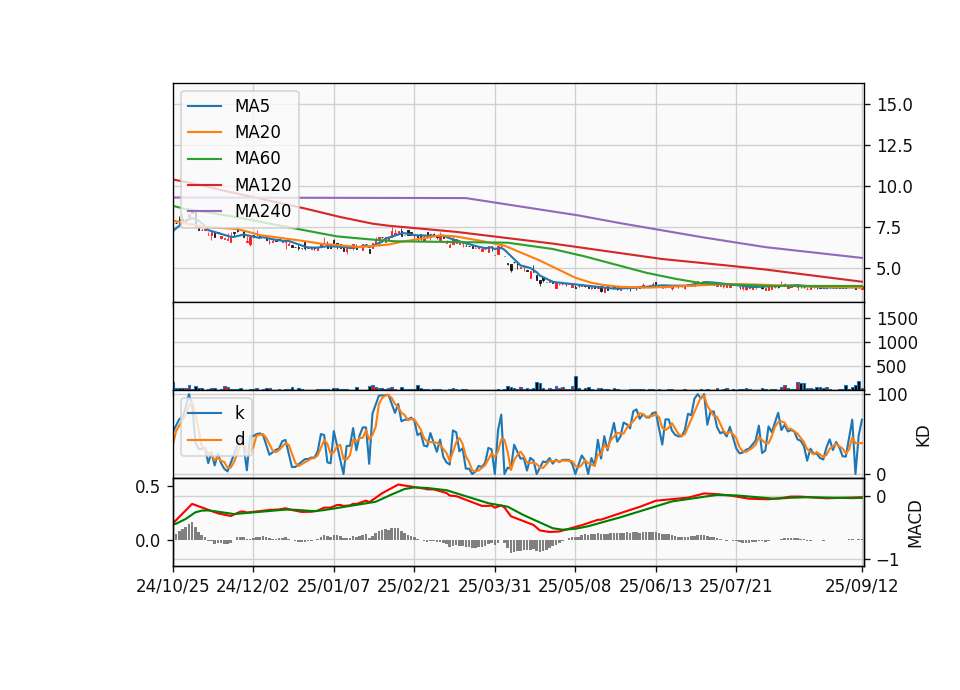Click the MA240 legend label

pyautogui.click(x=263, y=211)
